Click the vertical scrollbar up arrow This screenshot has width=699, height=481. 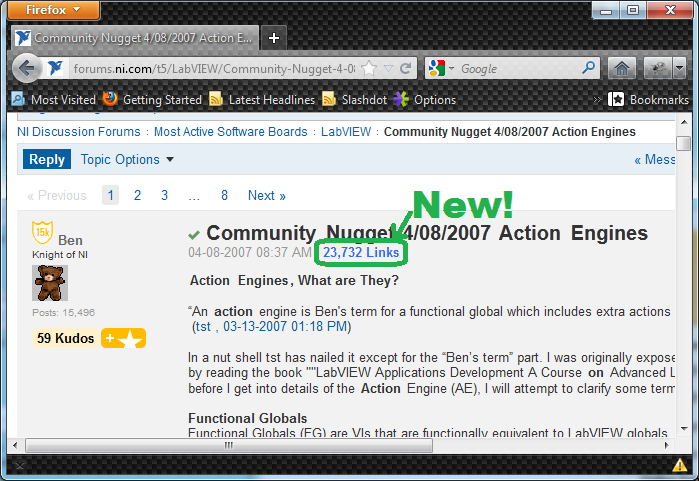684,122
